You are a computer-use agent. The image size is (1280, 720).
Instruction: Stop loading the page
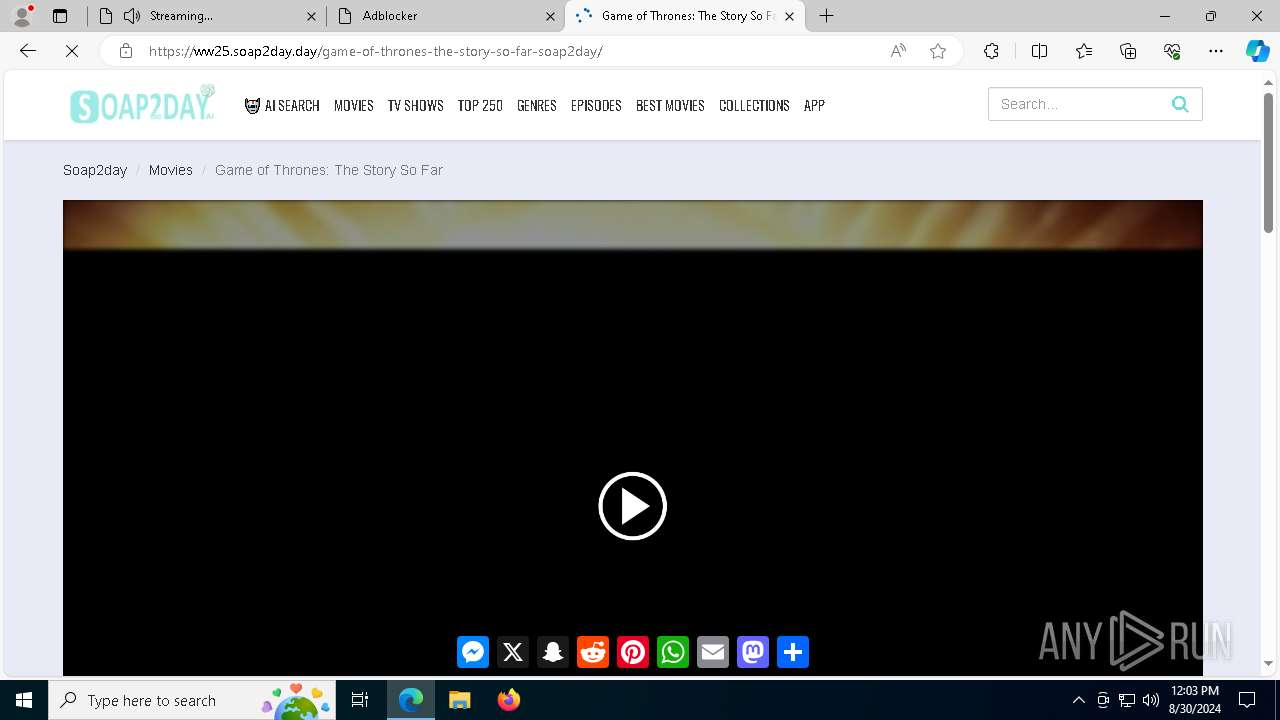coord(71,51)
